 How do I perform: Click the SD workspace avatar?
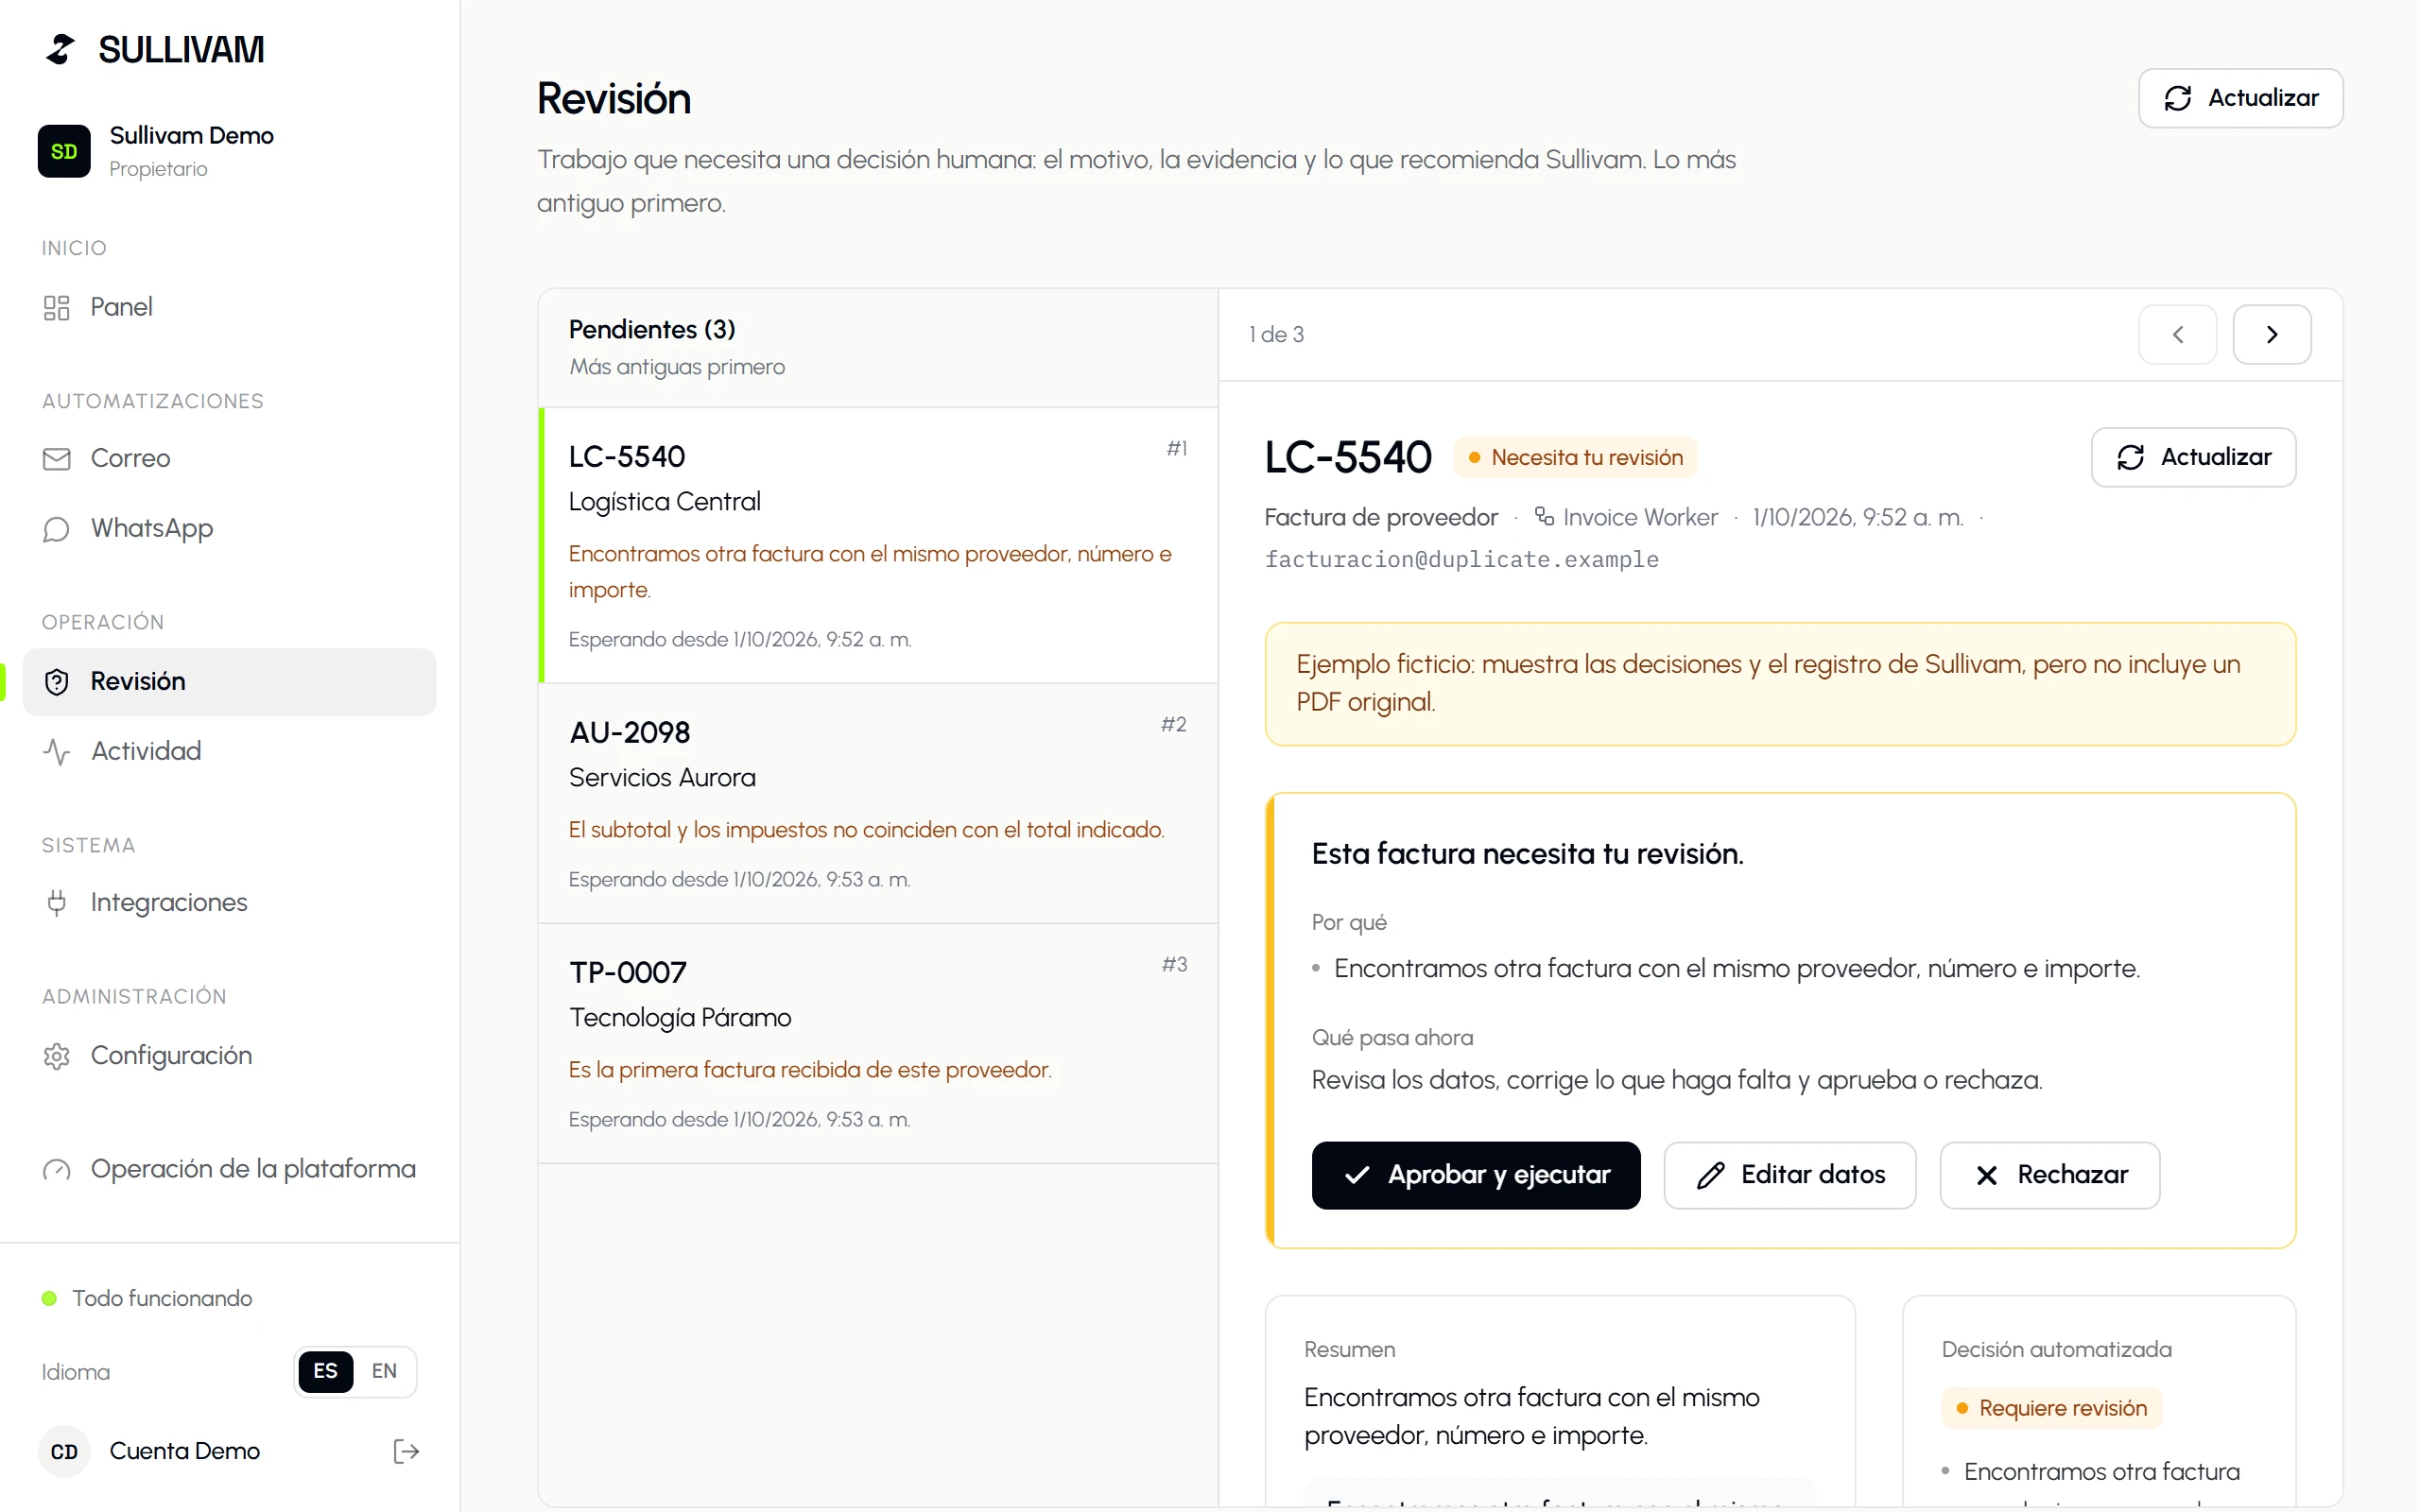(x=64, y=151)
